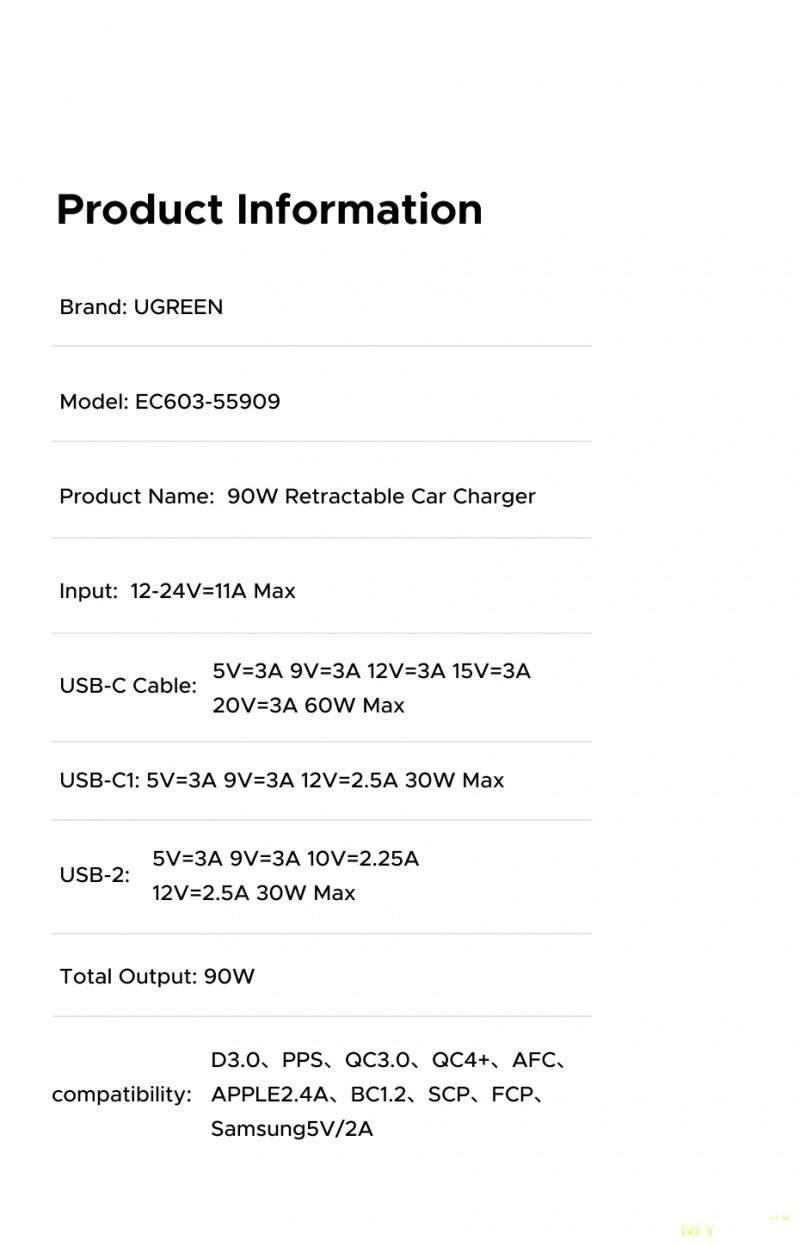Click the 12V=2.5A 30W Max text
The height and width of the screenshot is (1246, 800).
click(x=253, y=893)
